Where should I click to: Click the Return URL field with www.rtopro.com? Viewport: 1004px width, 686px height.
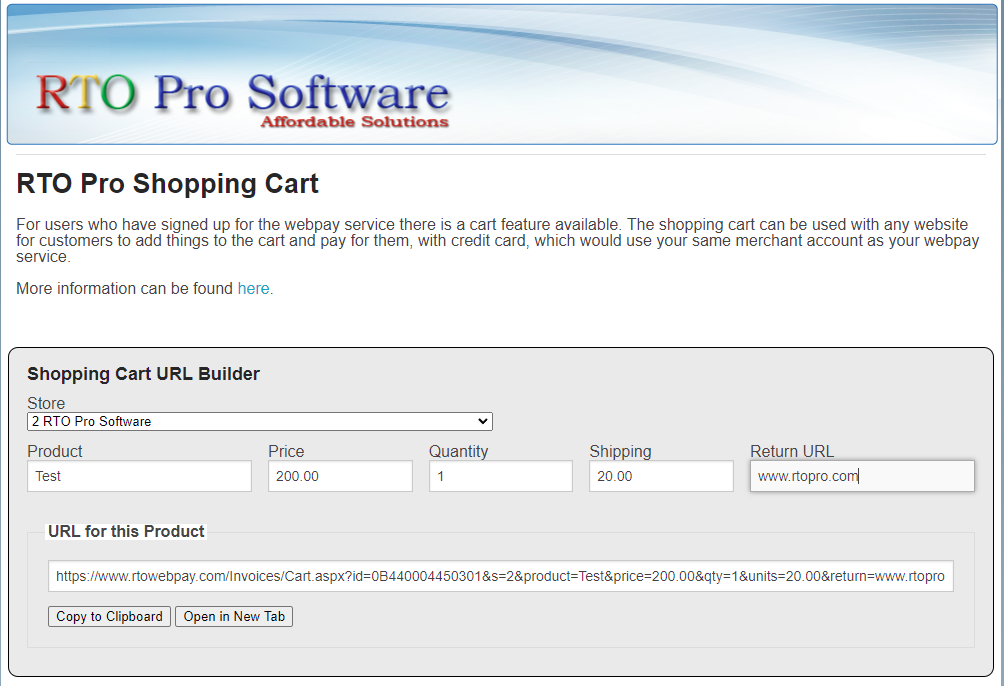[x=861, y=476]
